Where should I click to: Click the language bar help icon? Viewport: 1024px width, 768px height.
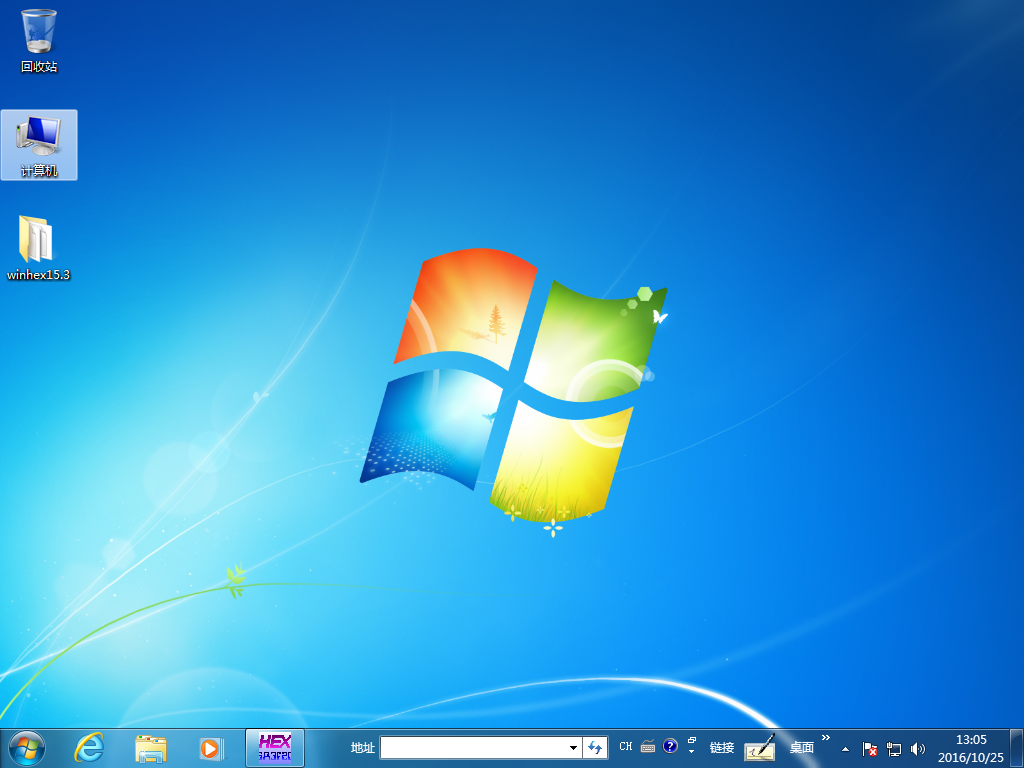670,746
